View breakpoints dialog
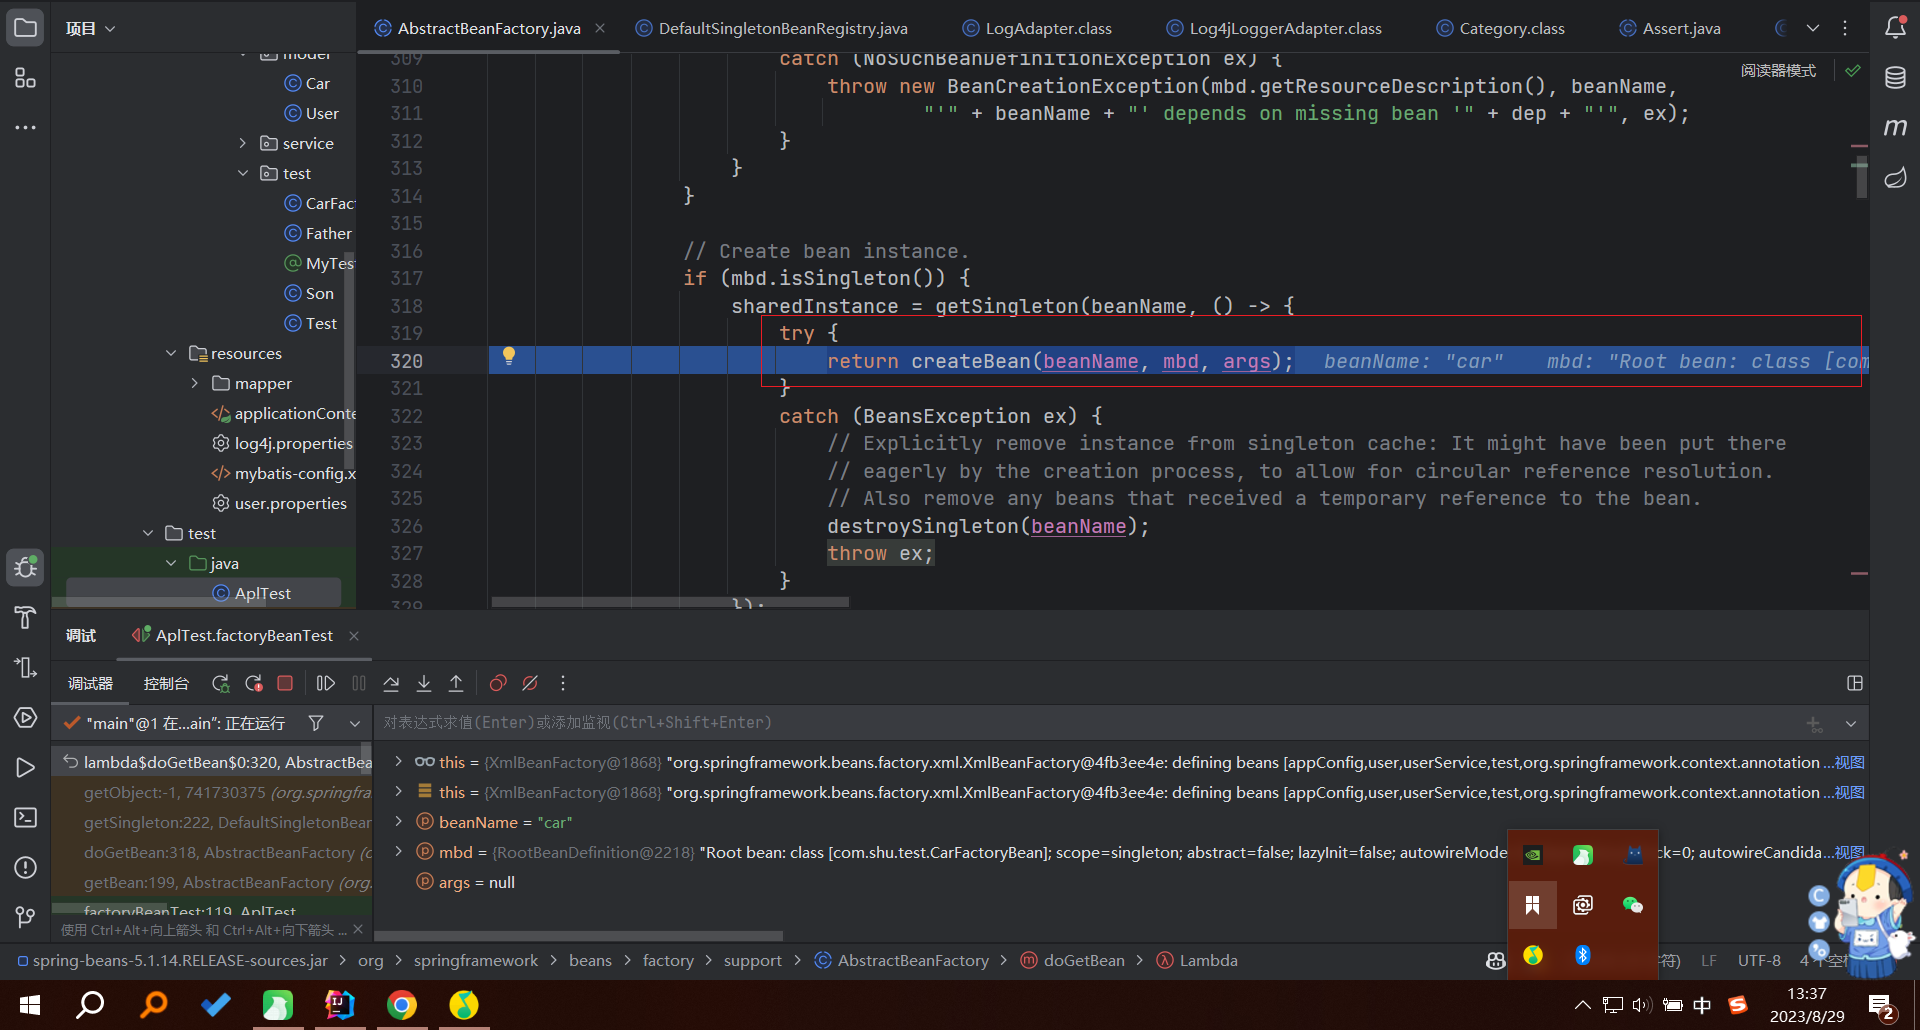 click(x=497, y=683)
